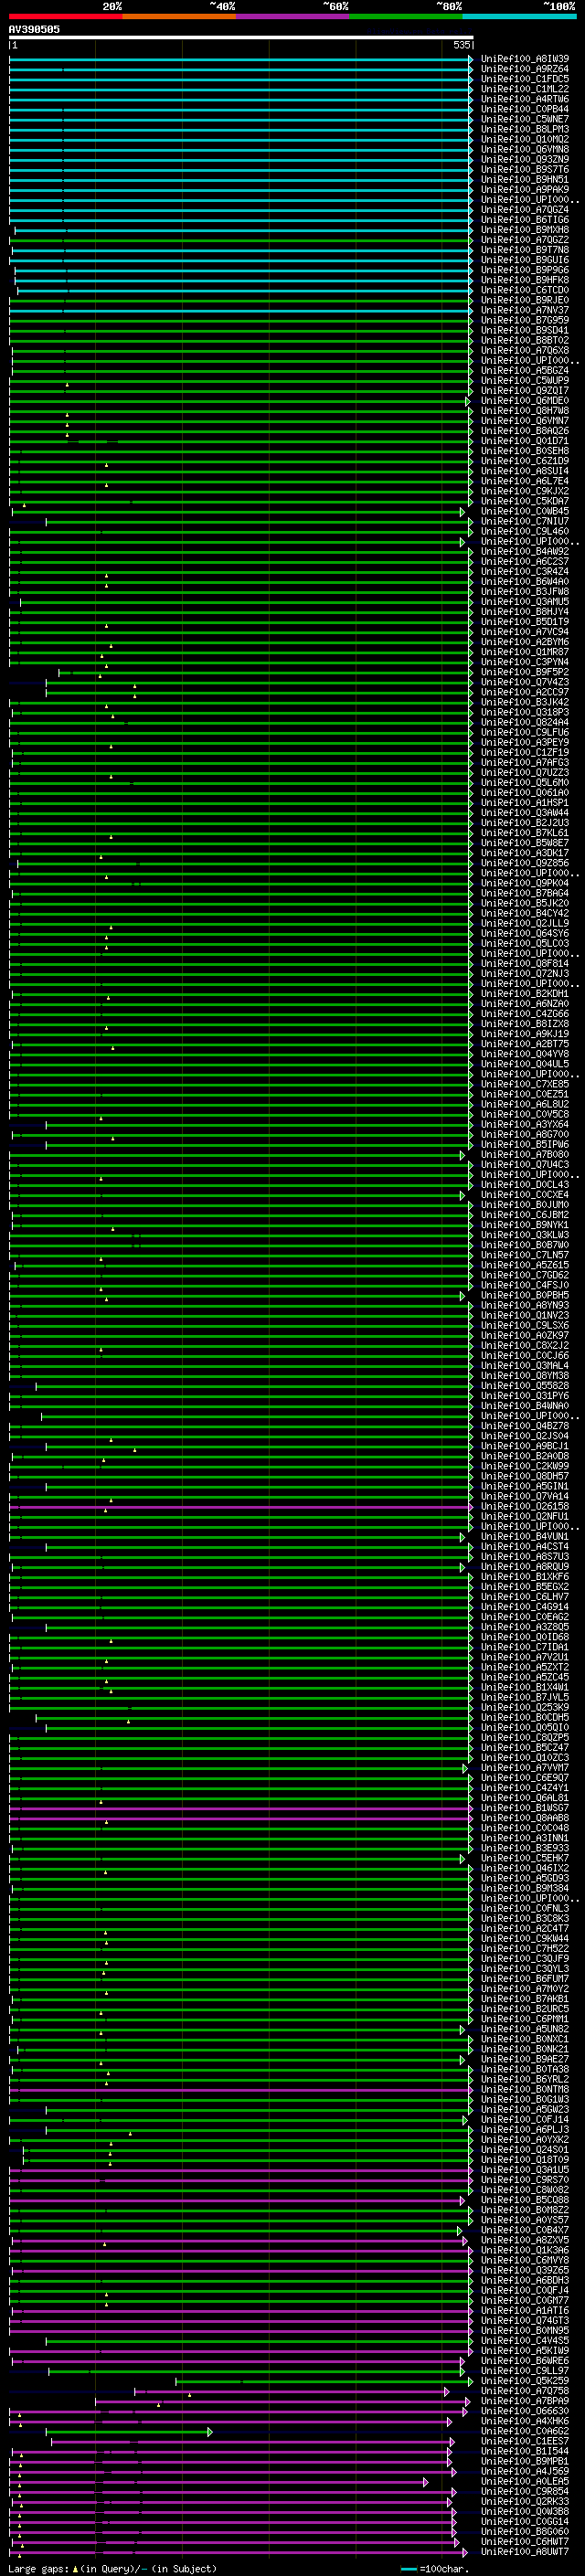Click hit label UniRef100_C0WB45
The height and width of the screenshot is (2576, 585).
[525, 511]
